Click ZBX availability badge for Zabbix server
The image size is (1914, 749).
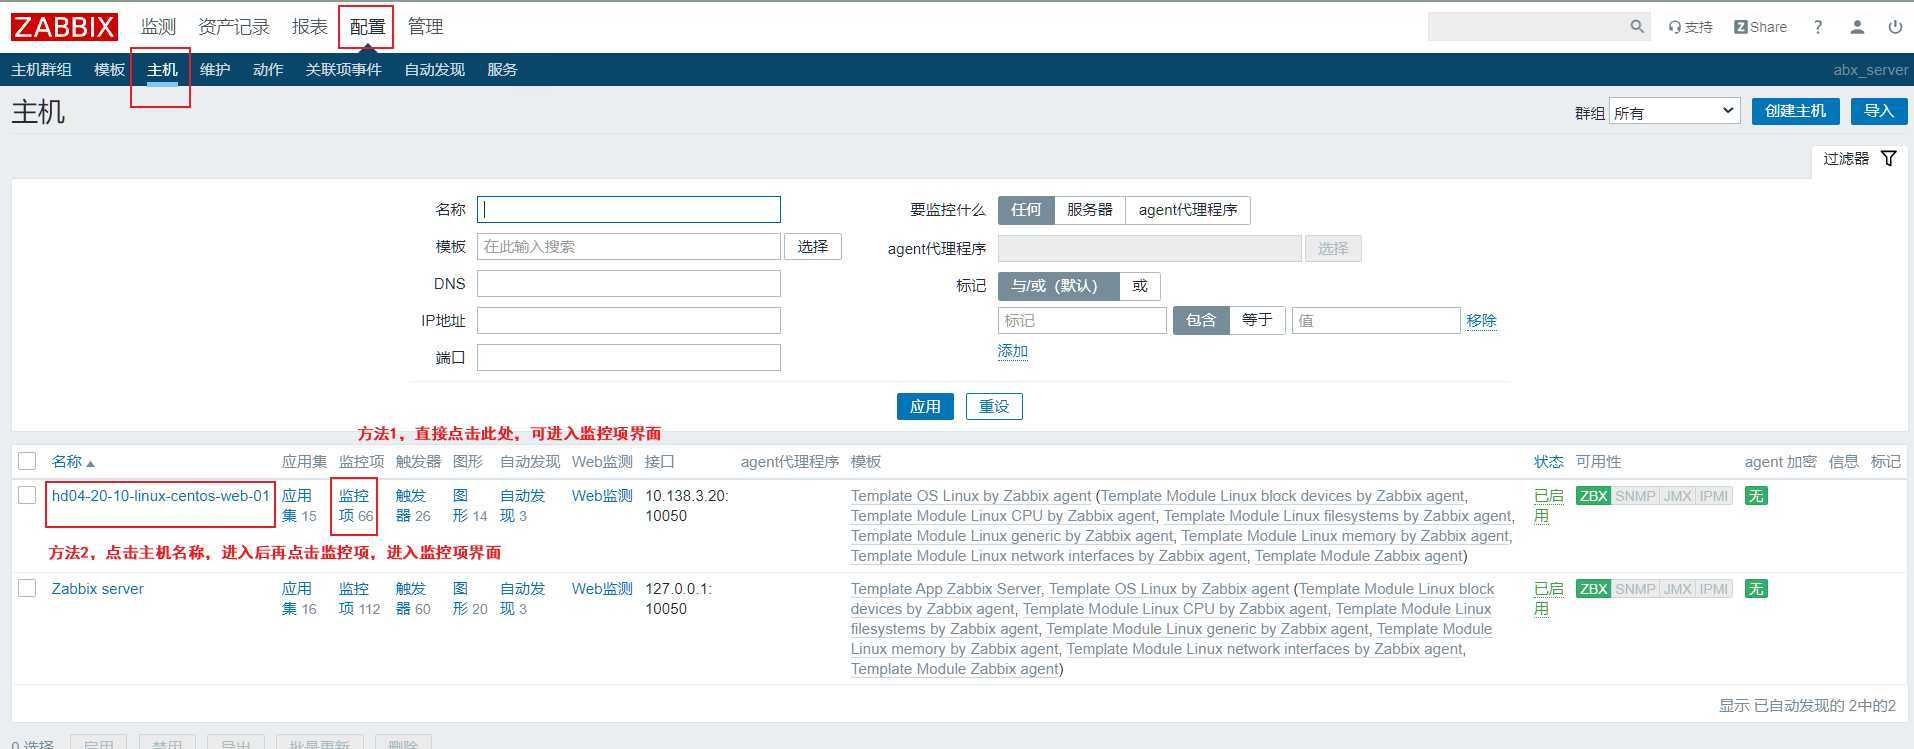(1593, 589)
